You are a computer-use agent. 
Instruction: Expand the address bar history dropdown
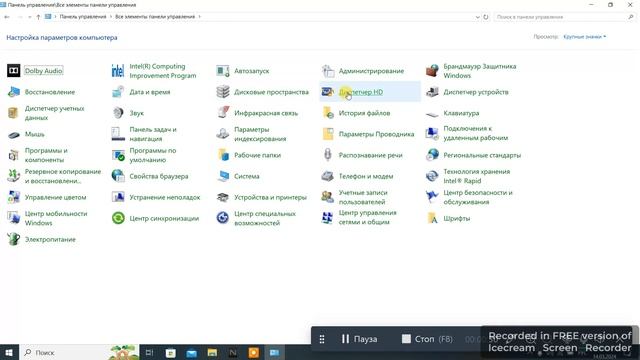[478, 17]
